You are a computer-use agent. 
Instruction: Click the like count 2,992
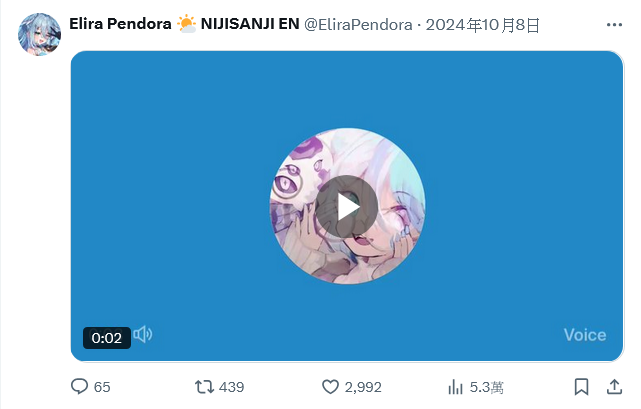tap(363, 387)
